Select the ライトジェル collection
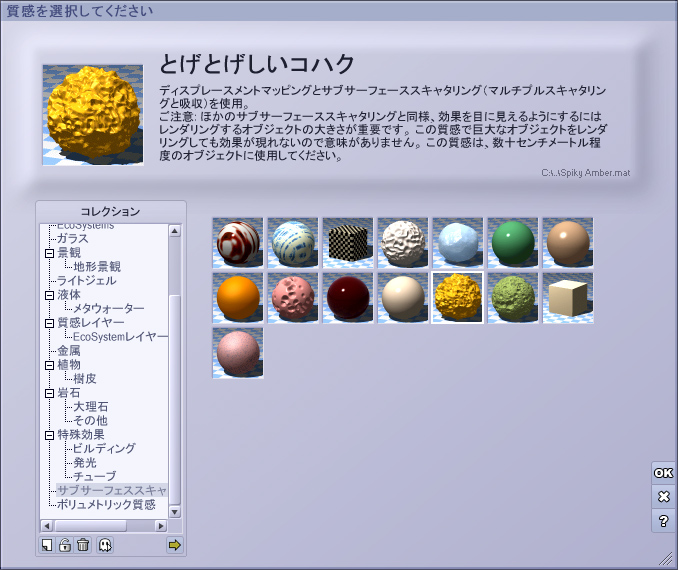 point(86,281)
